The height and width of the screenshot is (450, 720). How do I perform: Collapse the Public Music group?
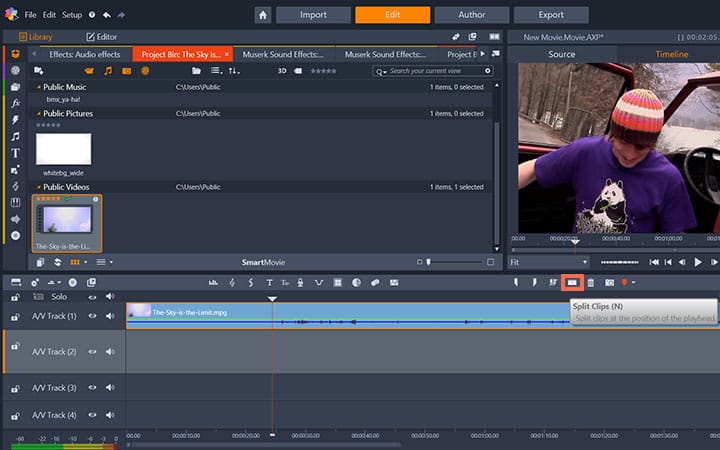(39, 87)
